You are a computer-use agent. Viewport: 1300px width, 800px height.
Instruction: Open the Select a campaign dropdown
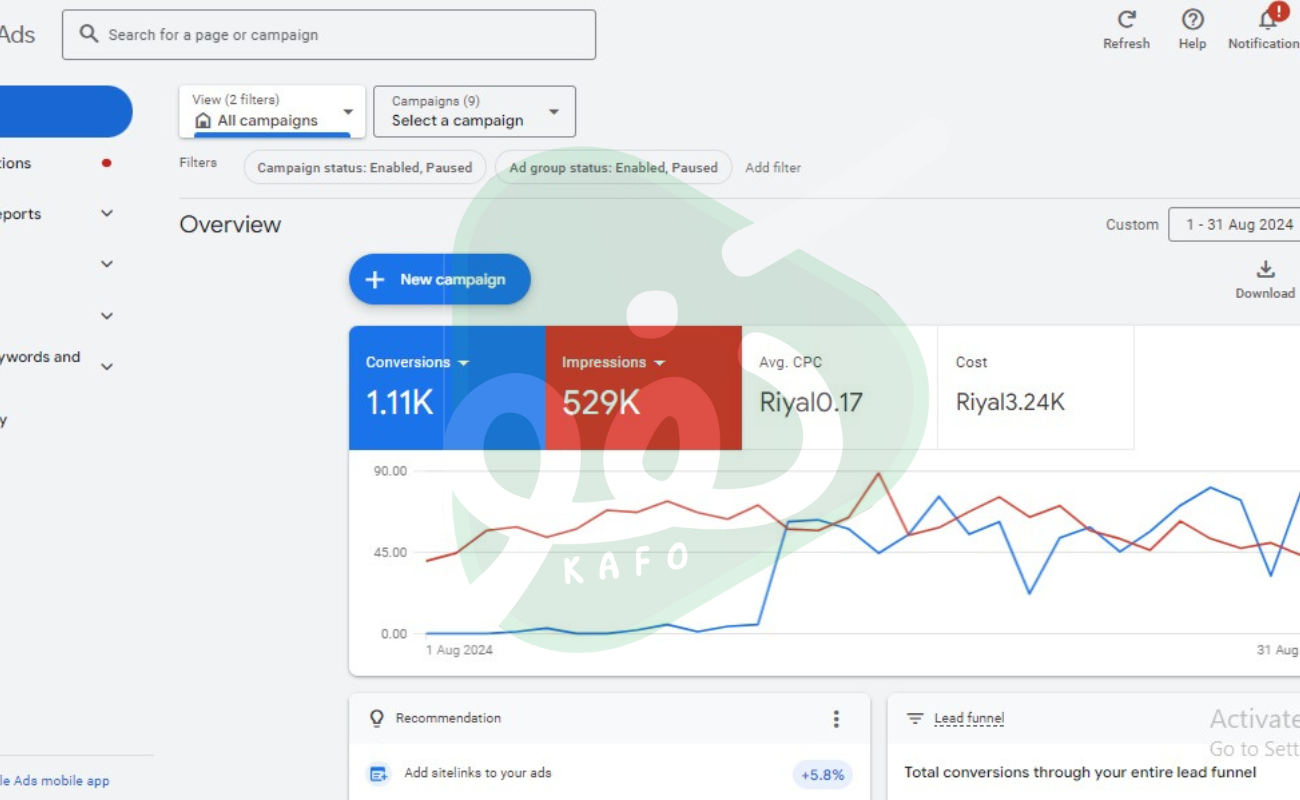pyautogui.click(x=474, y=111)
